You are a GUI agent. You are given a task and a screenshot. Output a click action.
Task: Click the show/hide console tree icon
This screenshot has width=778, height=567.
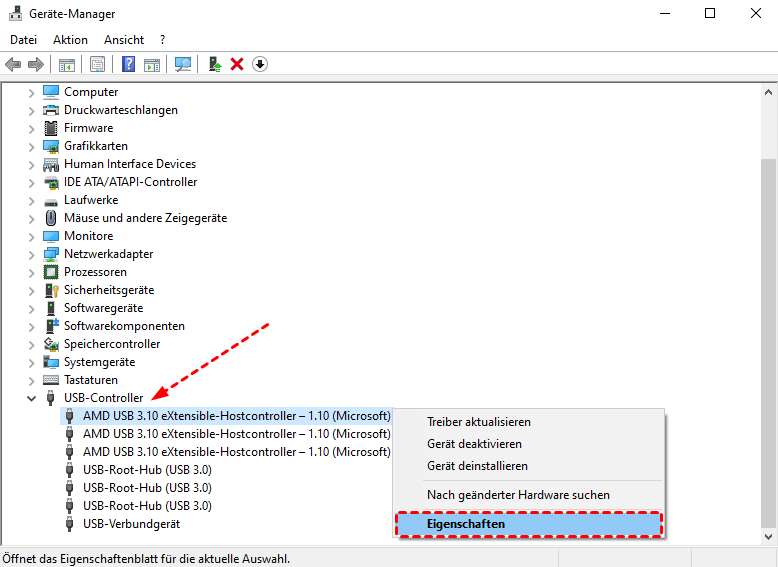[x=67, y=64]
